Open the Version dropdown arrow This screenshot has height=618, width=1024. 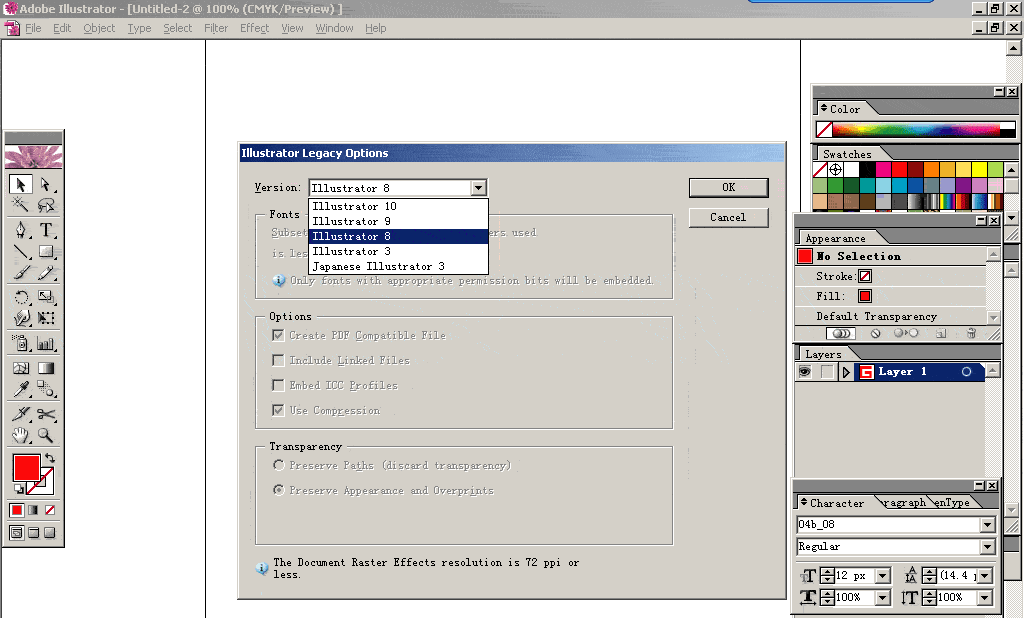click(479, 188)
